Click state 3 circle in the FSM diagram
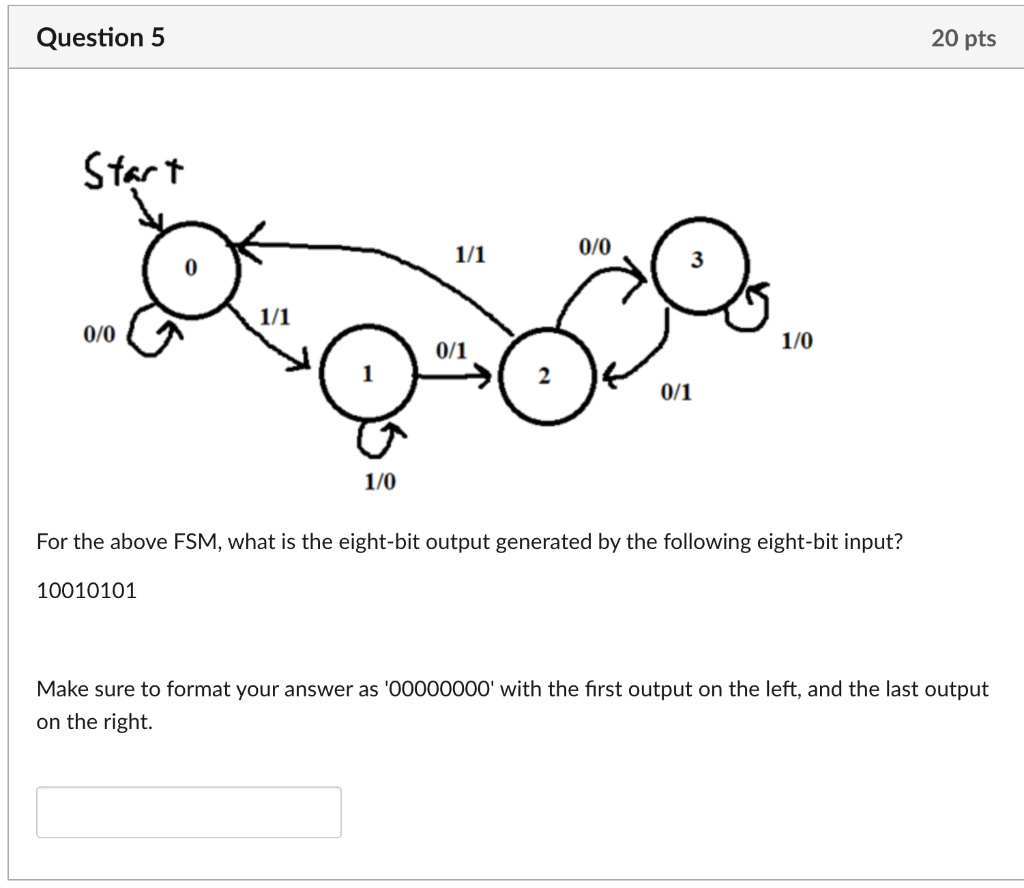The height and width of the screenshot is (888, 1024). [x=696, y=262]
